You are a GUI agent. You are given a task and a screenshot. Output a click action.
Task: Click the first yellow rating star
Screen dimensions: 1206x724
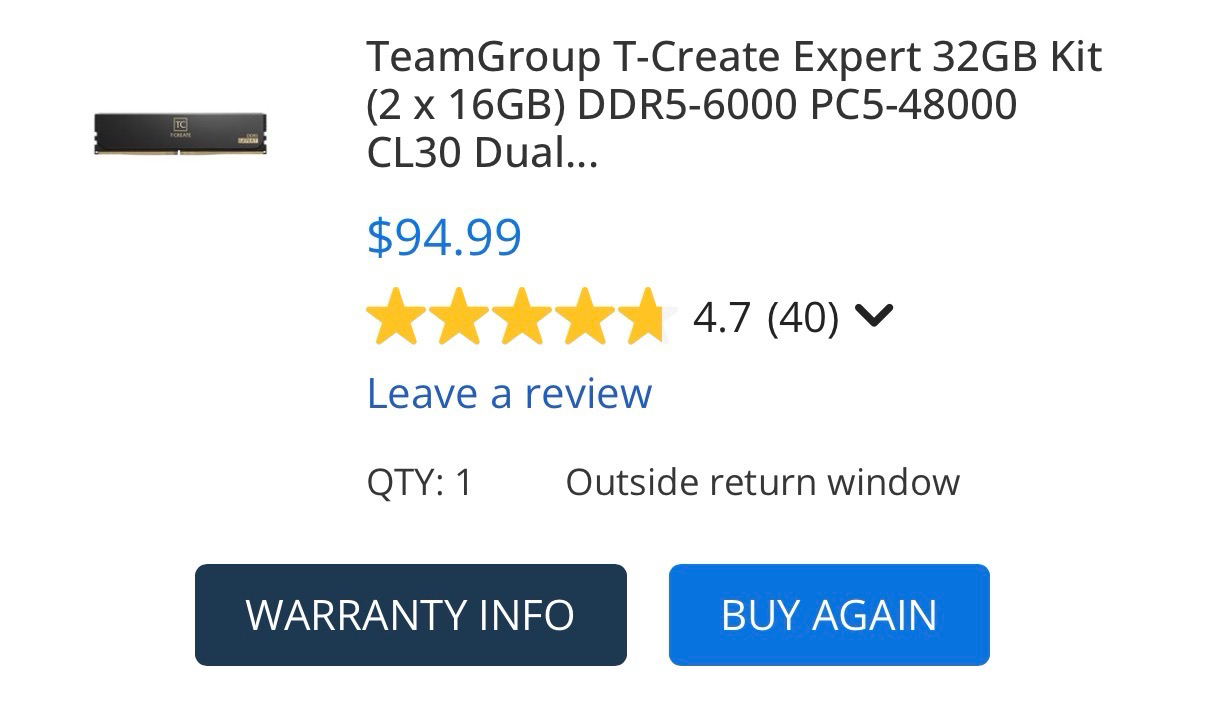[396, 317]
